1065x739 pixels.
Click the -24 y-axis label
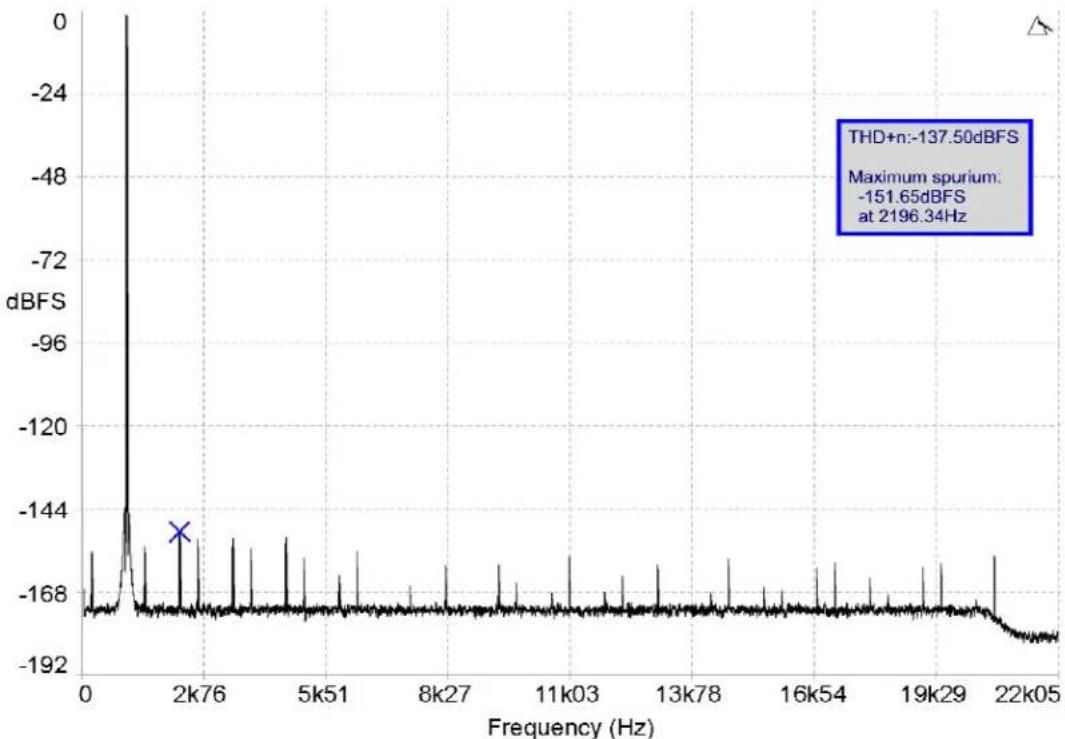[x=50, y=93]
